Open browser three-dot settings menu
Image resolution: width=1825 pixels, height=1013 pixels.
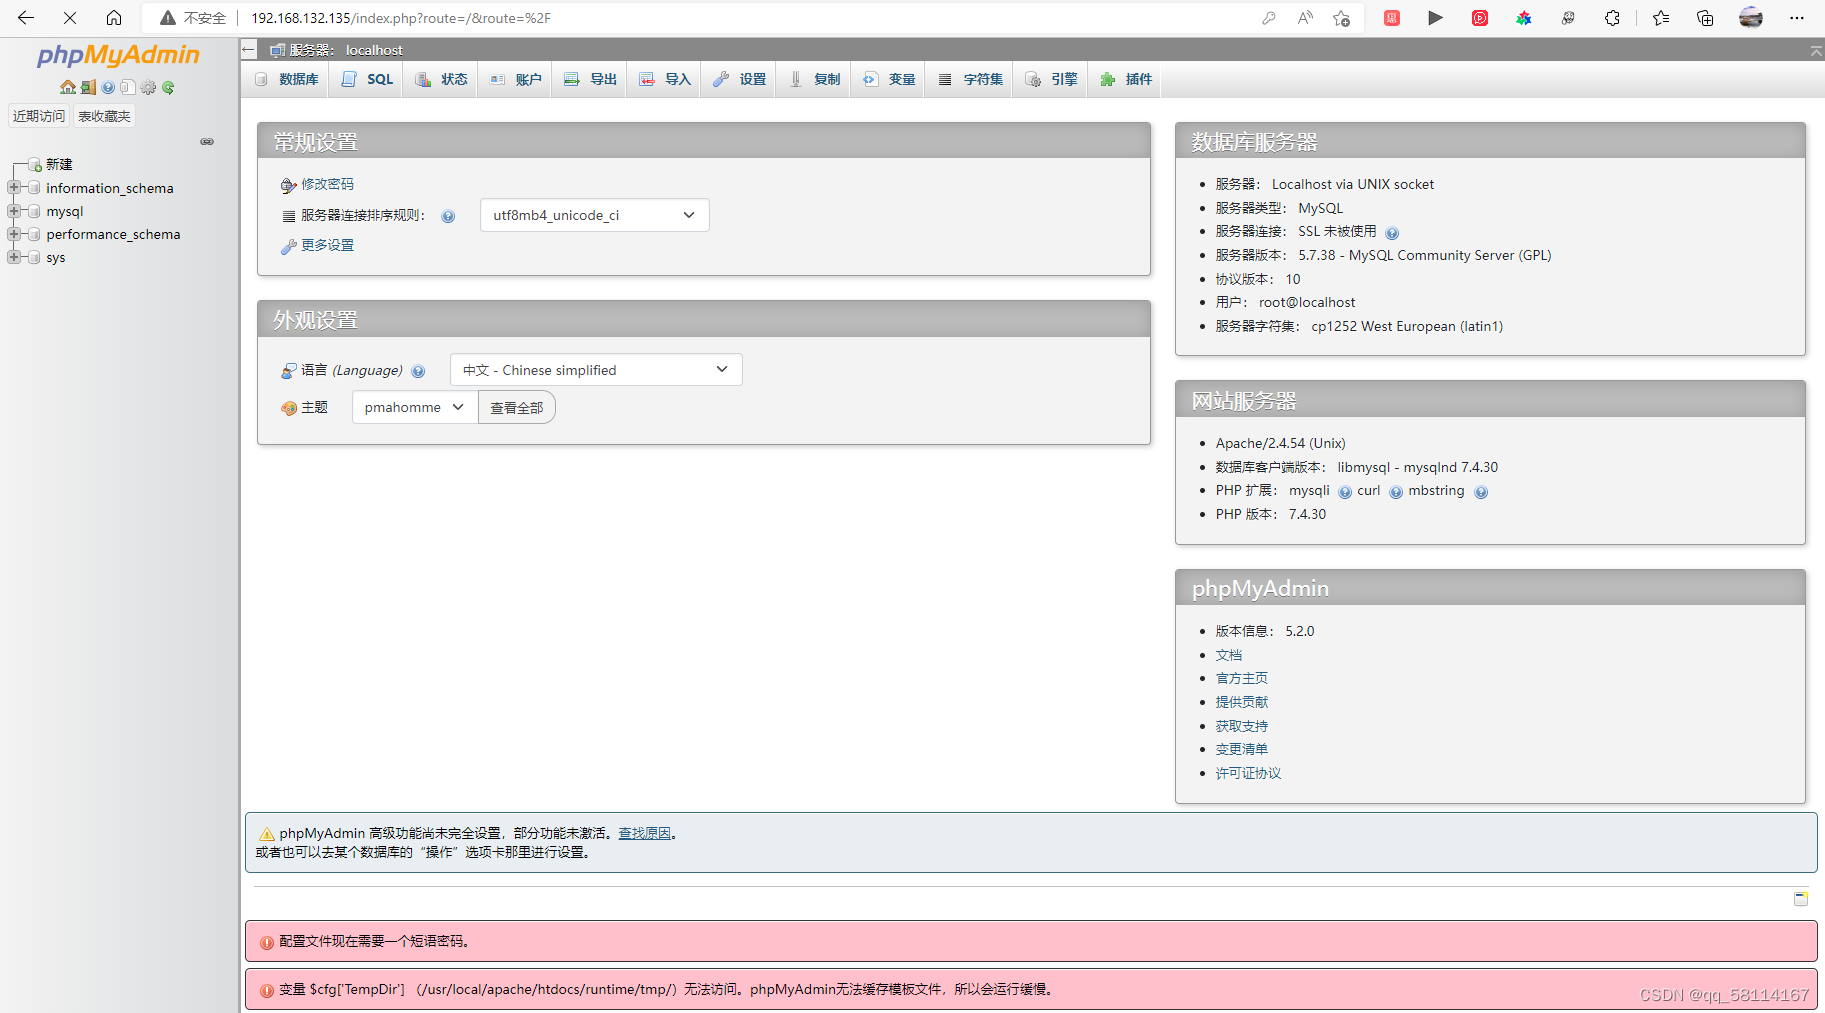1797,18
